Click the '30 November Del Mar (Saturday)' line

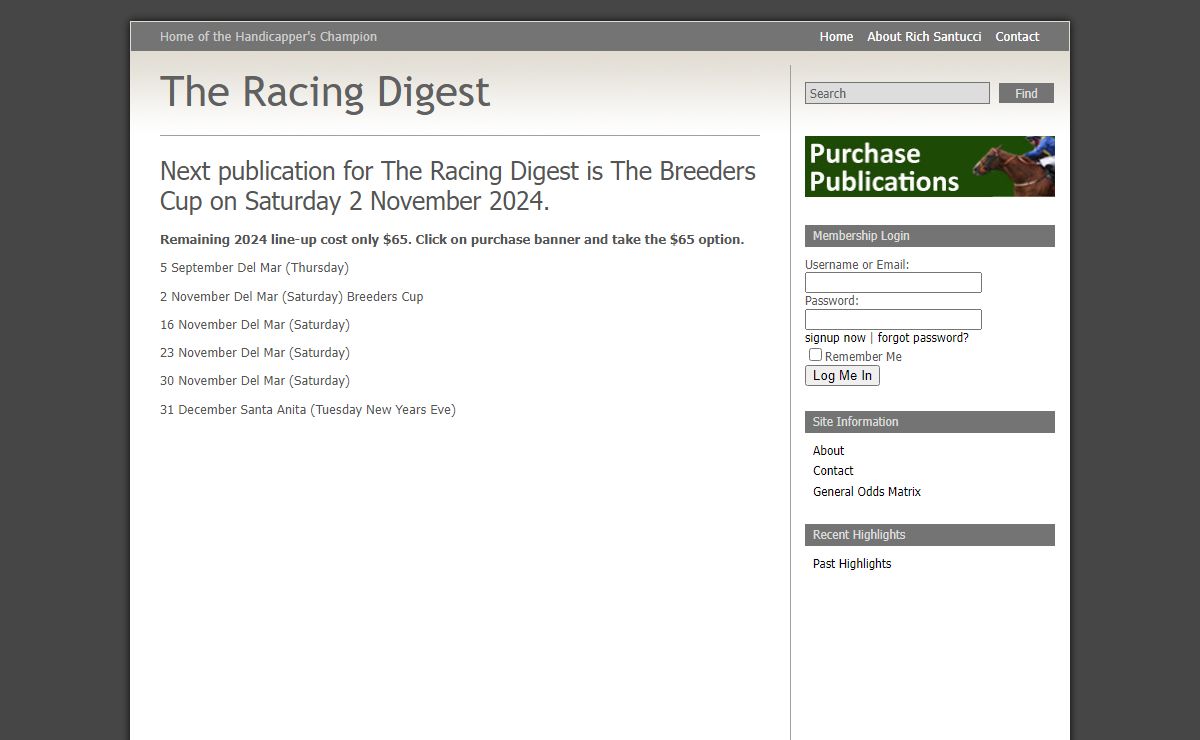click(255, 381)
